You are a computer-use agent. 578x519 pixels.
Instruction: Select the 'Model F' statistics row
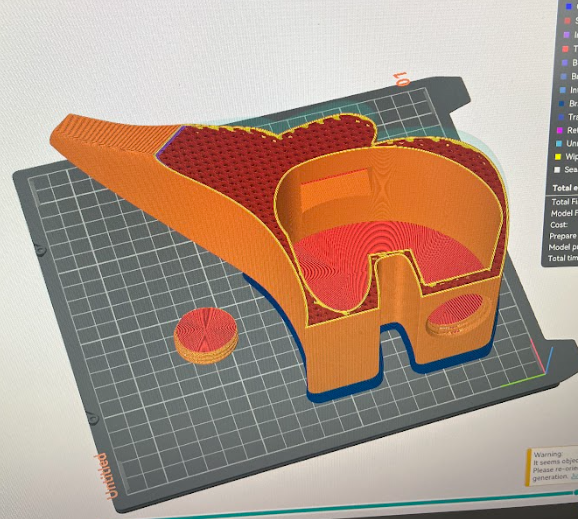(x=564, y=213)
